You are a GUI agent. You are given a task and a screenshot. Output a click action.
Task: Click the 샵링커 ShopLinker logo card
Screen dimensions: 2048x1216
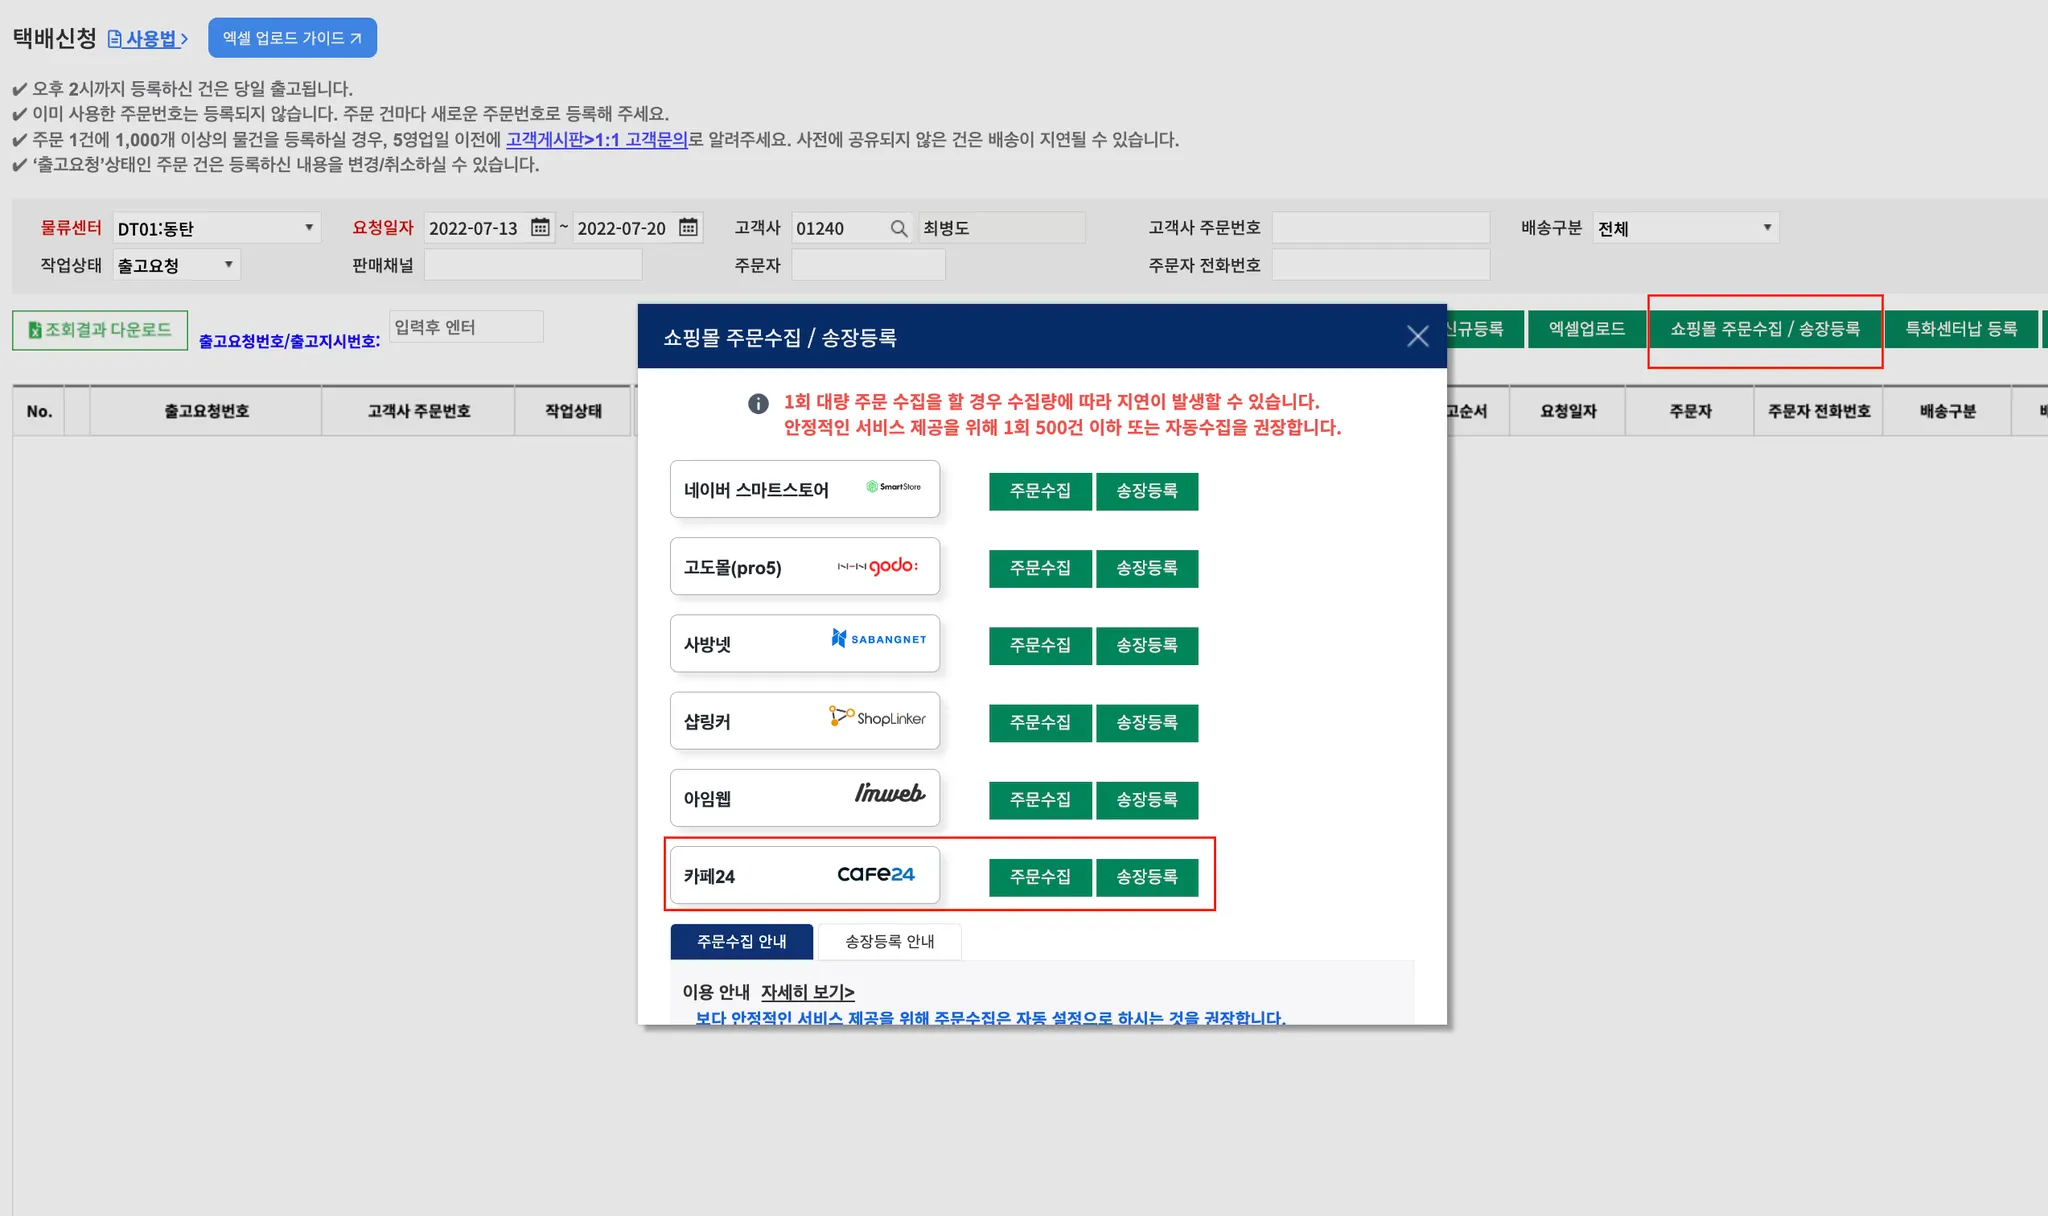click(x=804, y=720)
